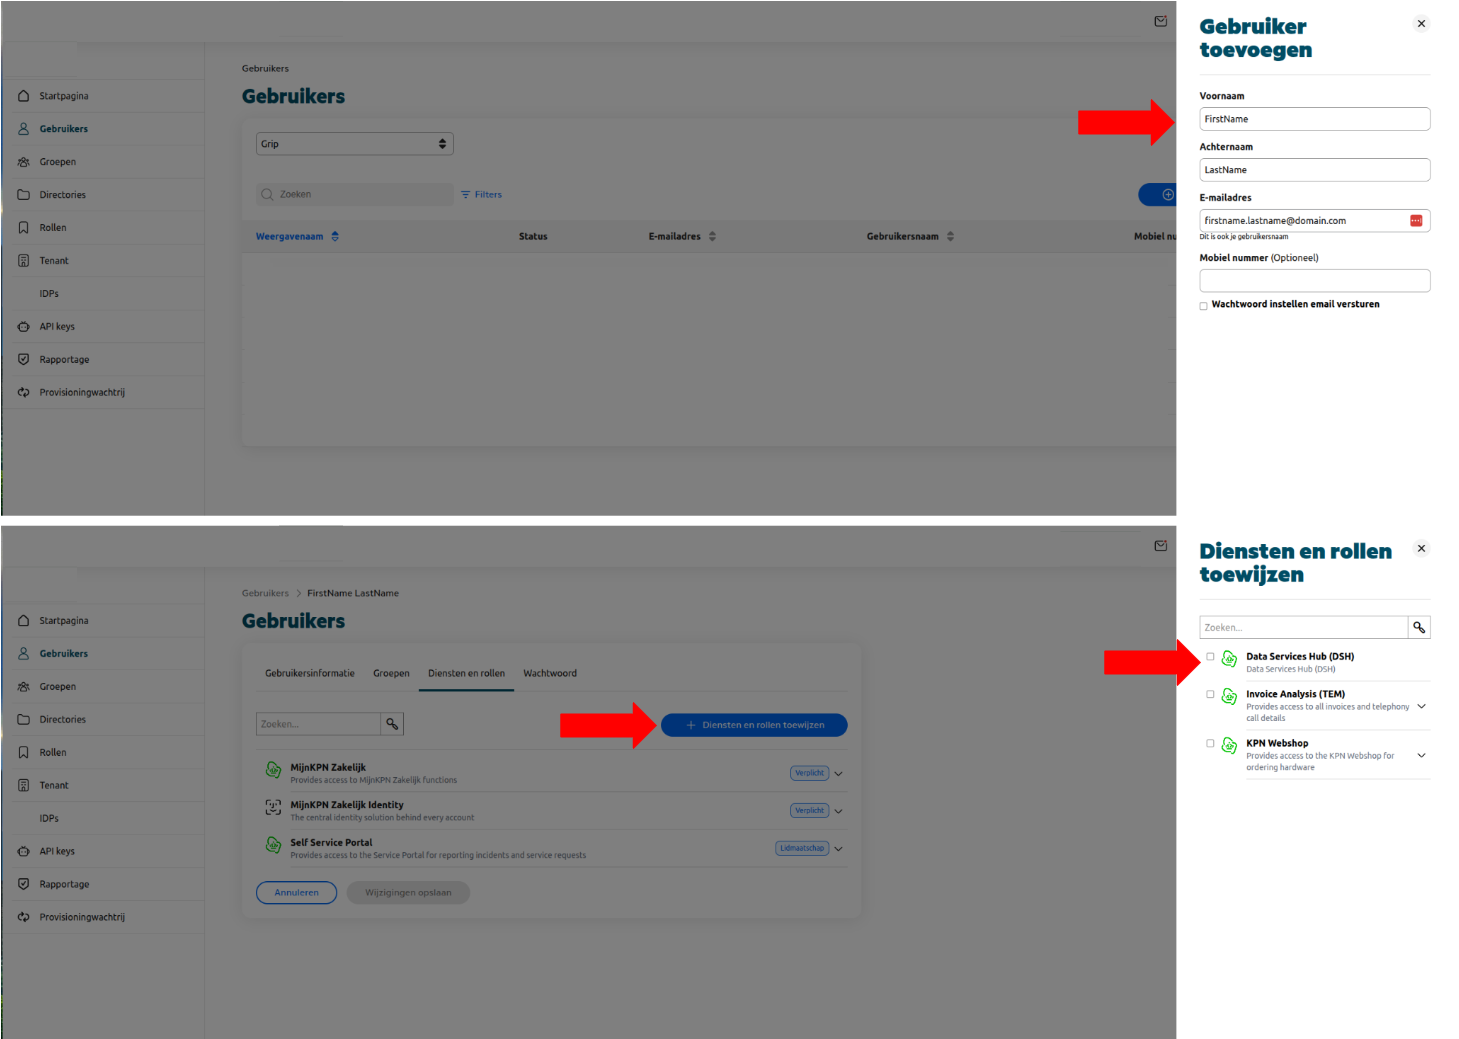Click the Annuleren button
Screen dimensions: 1459x1039
click(296, 893)
